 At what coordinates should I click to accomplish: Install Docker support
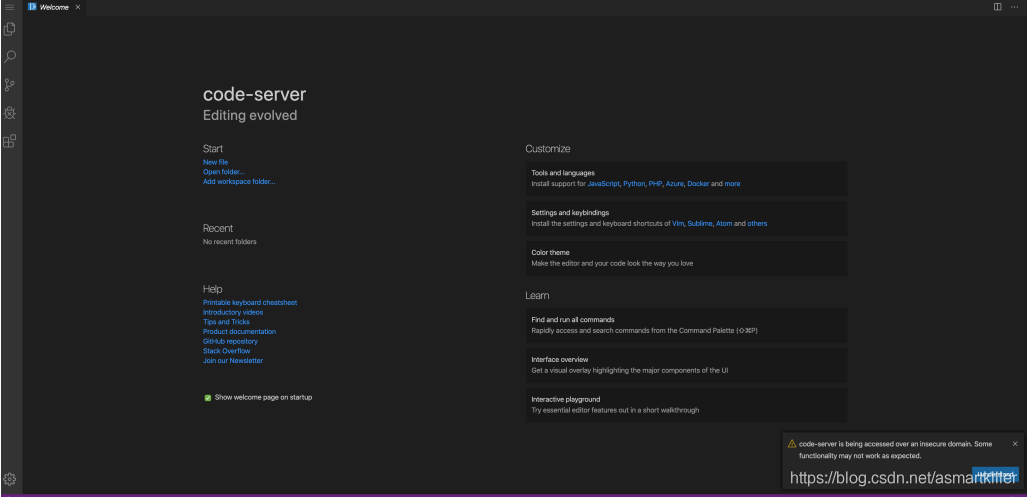(698, 184)
